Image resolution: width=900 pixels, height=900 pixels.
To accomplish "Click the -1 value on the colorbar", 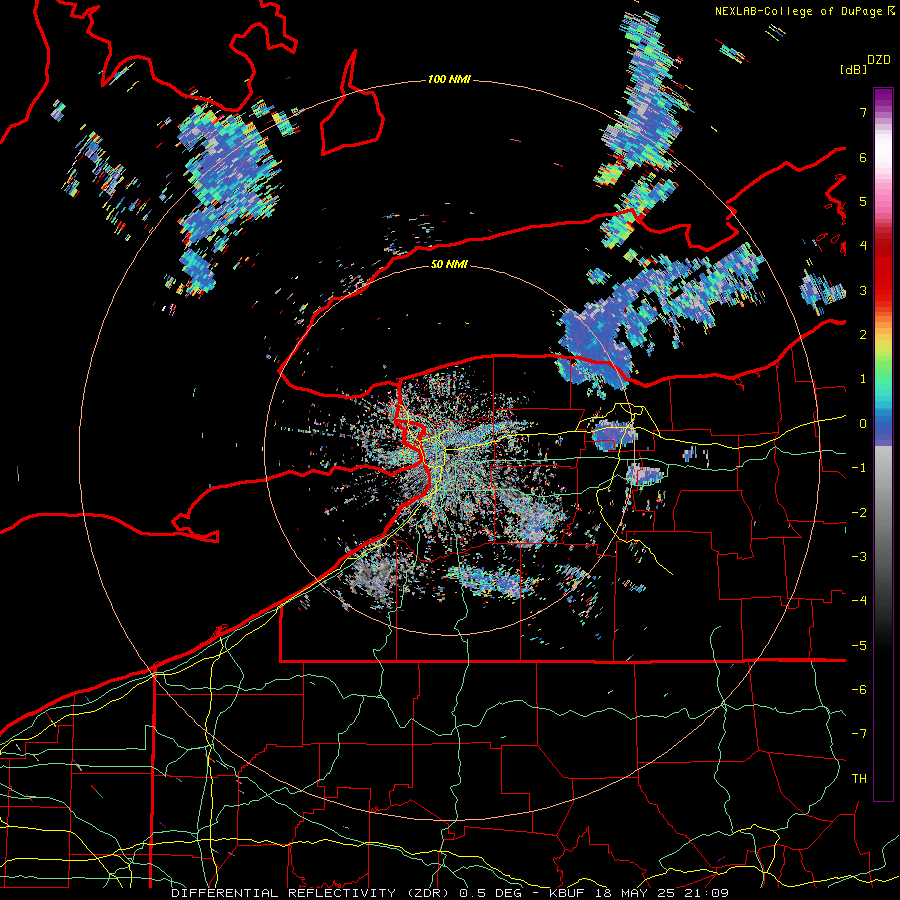I will click(859, 468).
